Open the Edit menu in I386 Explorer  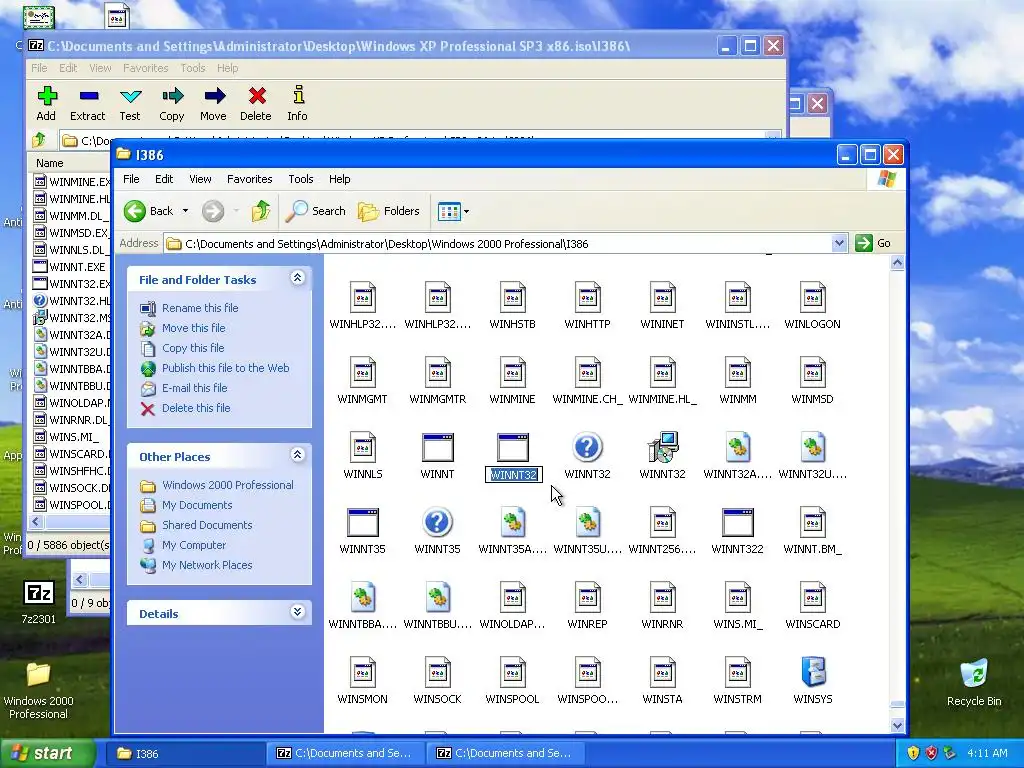click(x=164, y=179)
